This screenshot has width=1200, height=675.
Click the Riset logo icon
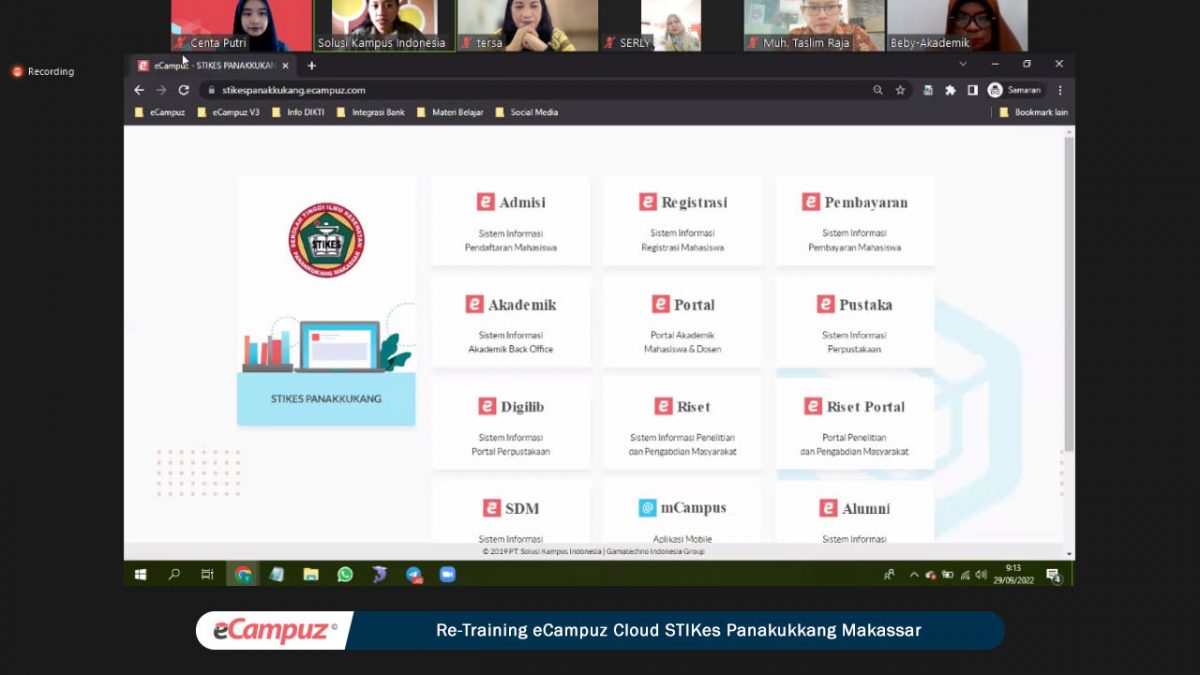tap(663, 406)
